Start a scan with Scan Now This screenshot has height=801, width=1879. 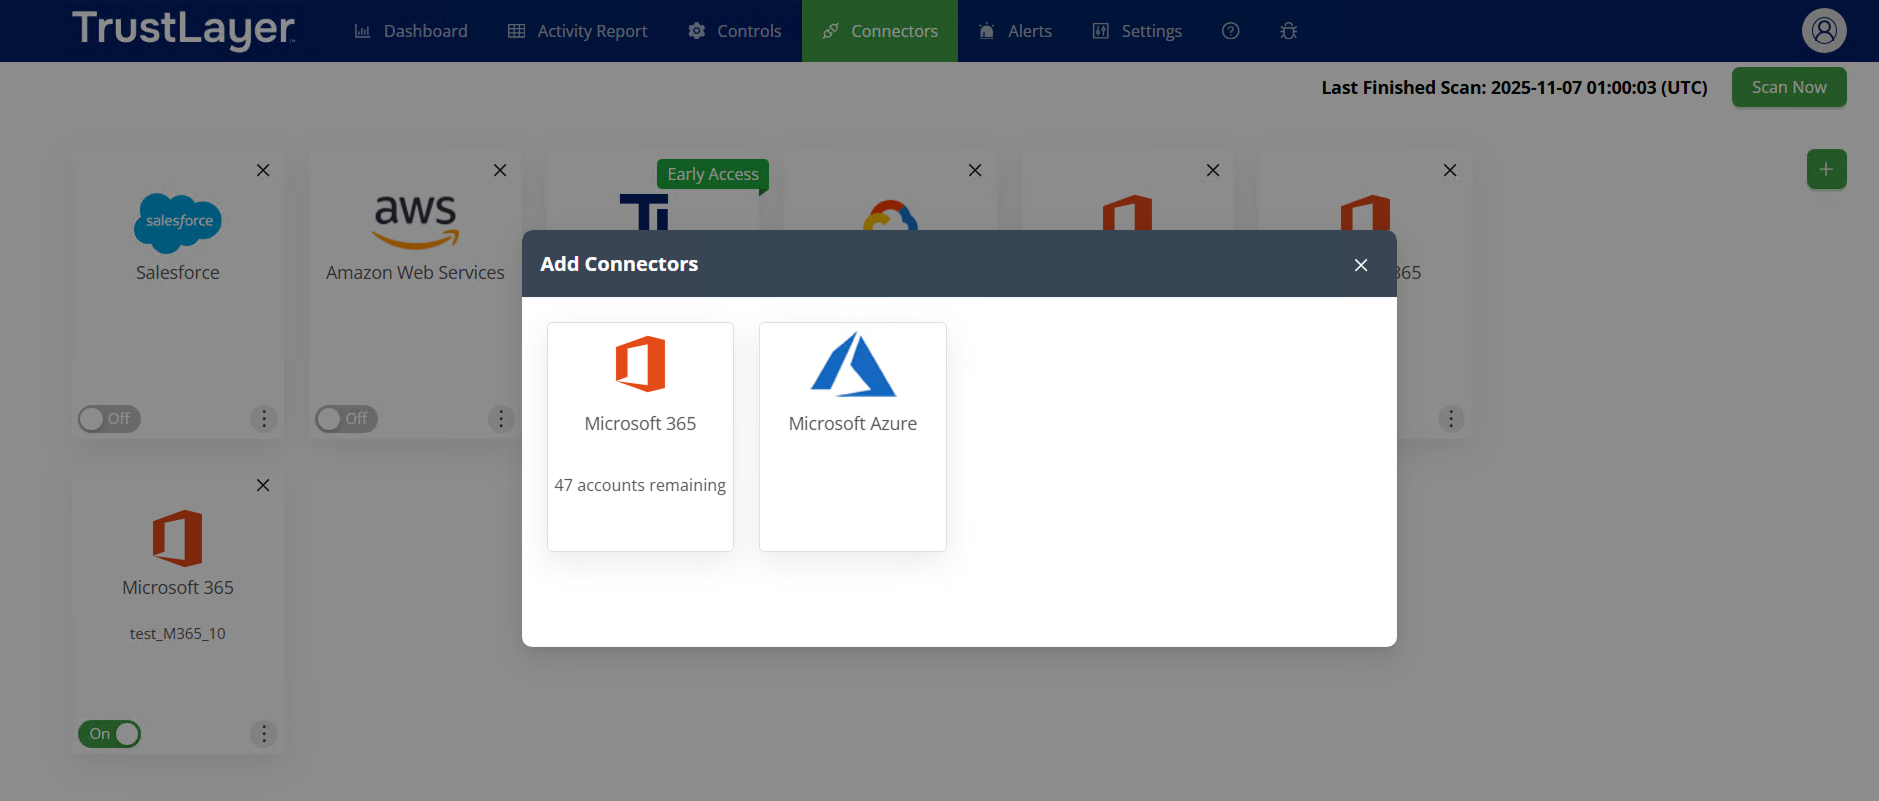(x=1789, y=87)
